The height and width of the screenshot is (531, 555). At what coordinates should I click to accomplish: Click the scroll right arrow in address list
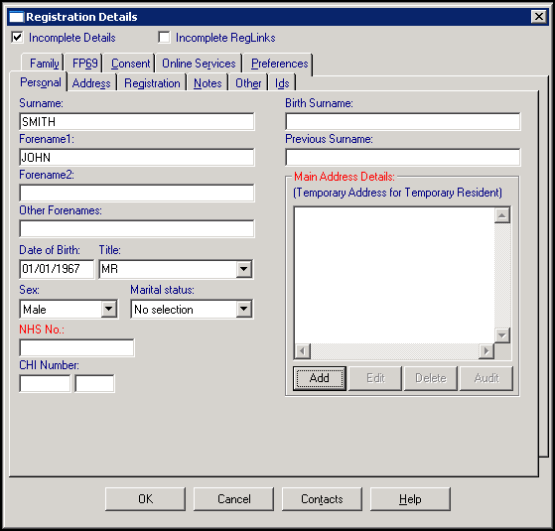click(486, 351)
